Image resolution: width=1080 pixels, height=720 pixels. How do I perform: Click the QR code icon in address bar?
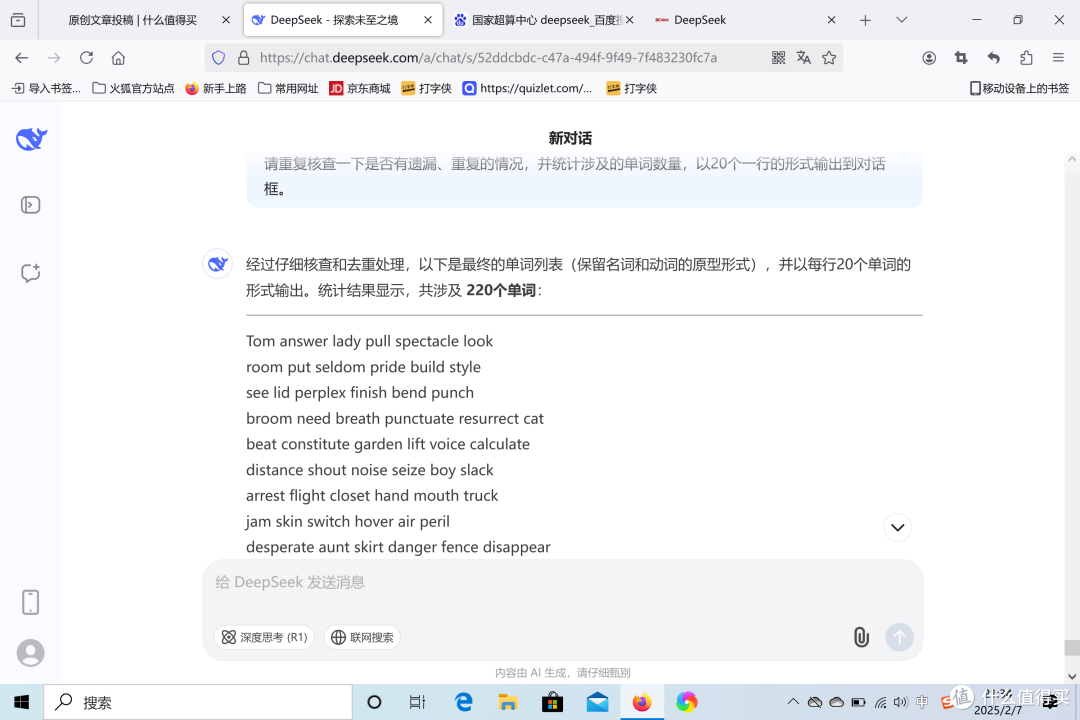tap(778, 58)
